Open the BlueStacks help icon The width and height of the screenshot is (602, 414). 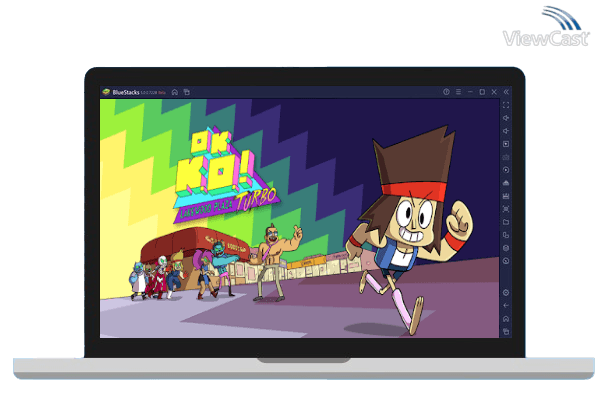(446, 92)
